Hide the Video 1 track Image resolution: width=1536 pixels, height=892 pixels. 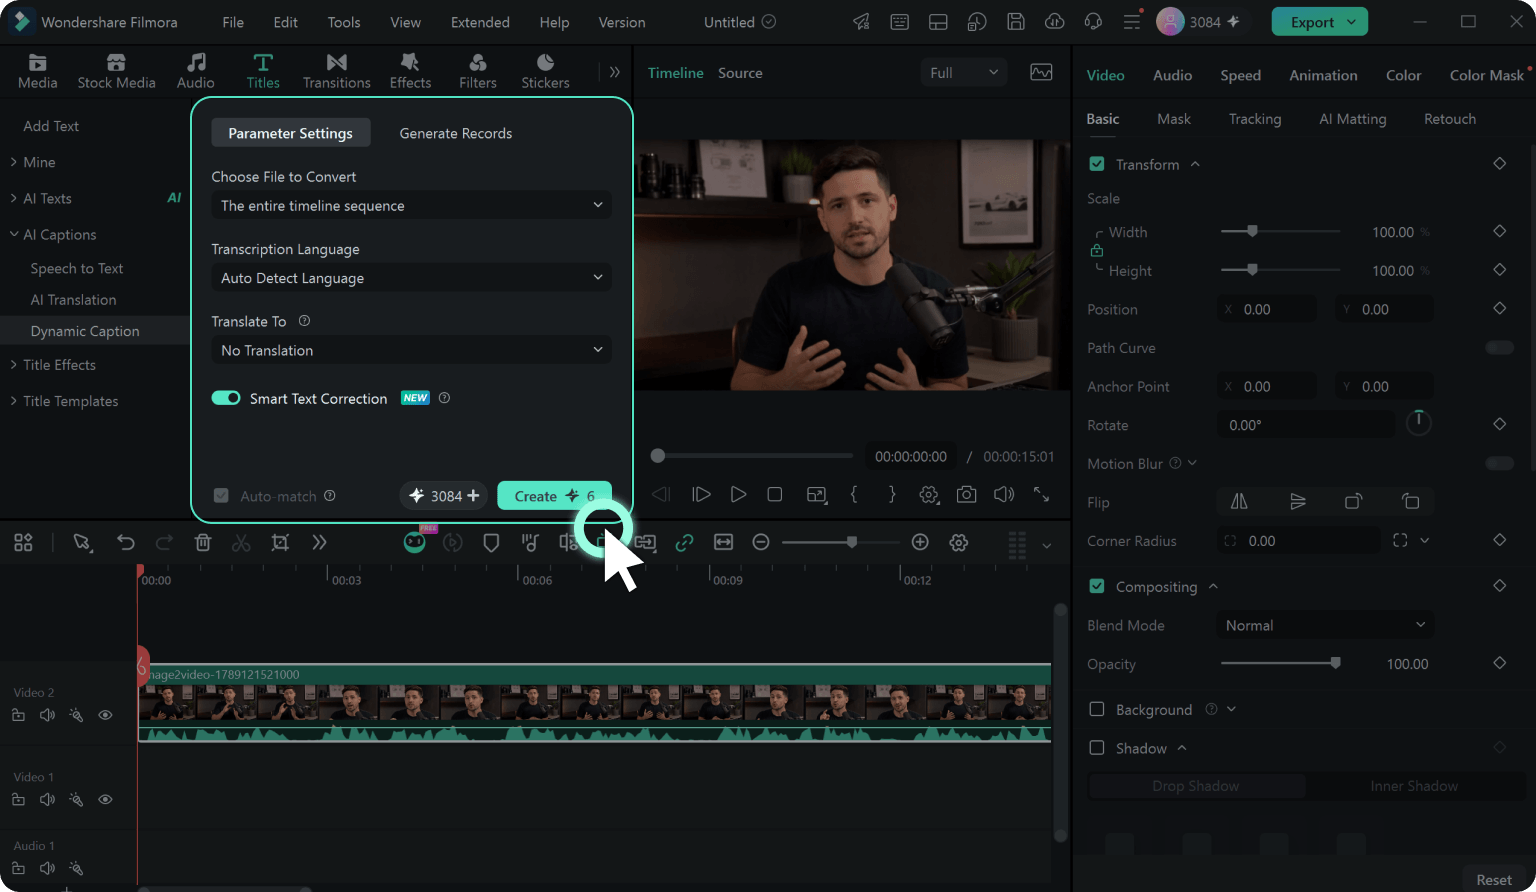point(105,799)
